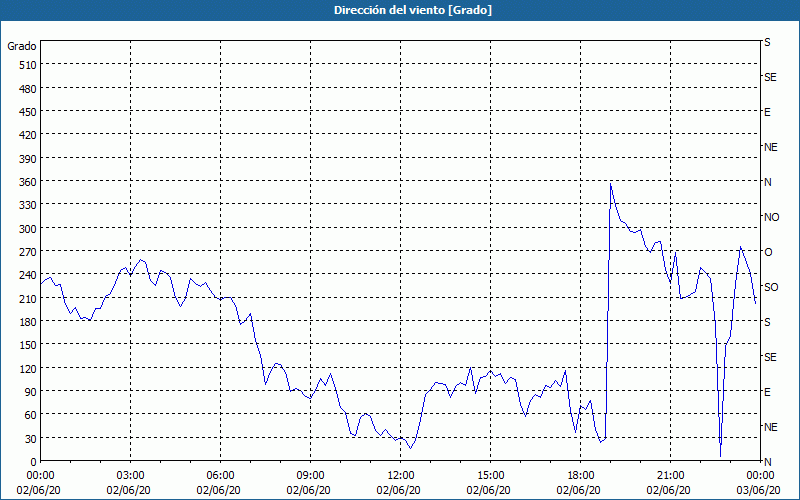Select the lower SE compass label near 120
The width and height of the screenshot is (800, 500).
(770, 357)
